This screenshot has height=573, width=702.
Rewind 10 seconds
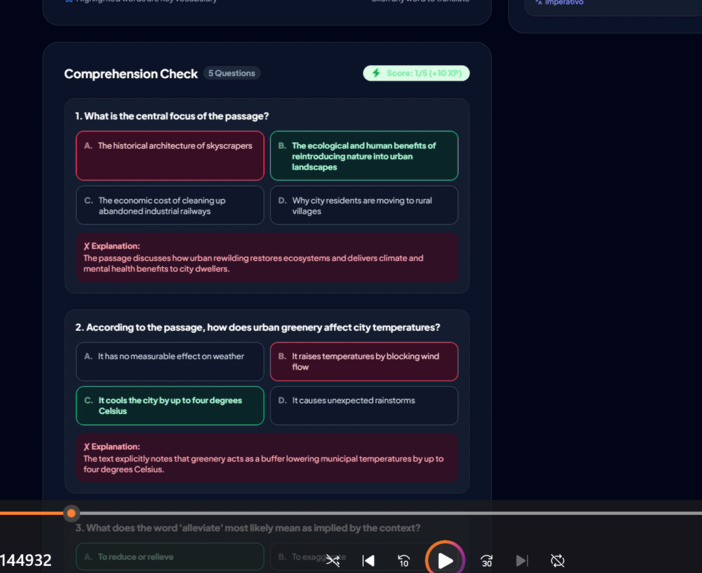[404, 560]
